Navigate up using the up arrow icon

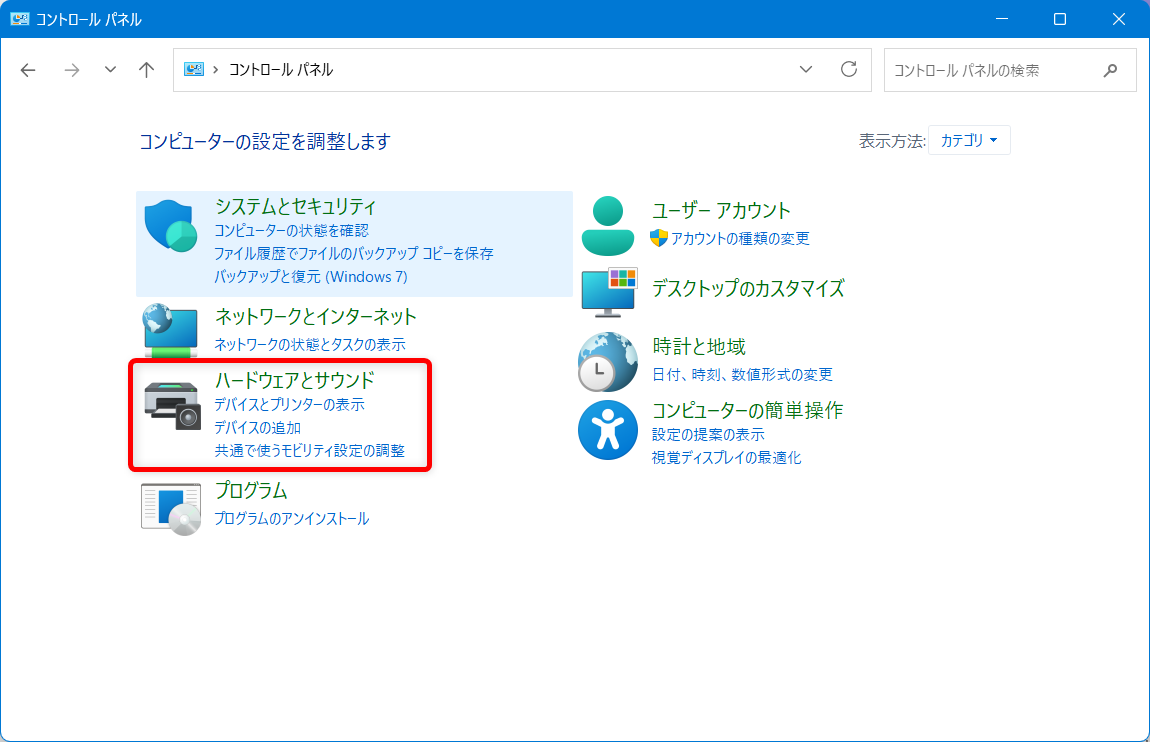146,70
